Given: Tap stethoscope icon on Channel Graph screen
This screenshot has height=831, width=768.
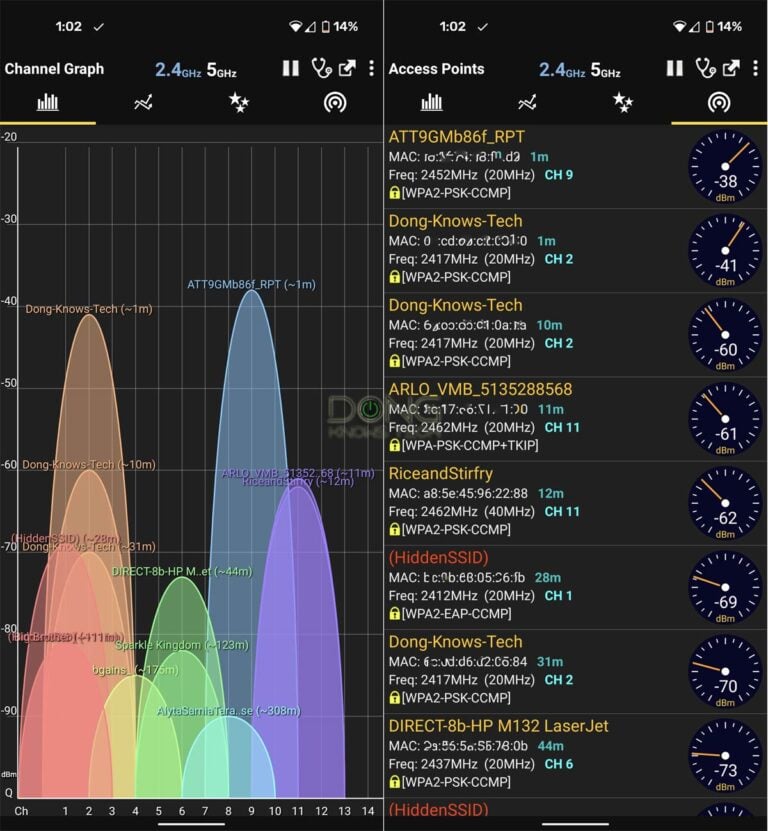Looking at the screenshot, I should (320, 69).
